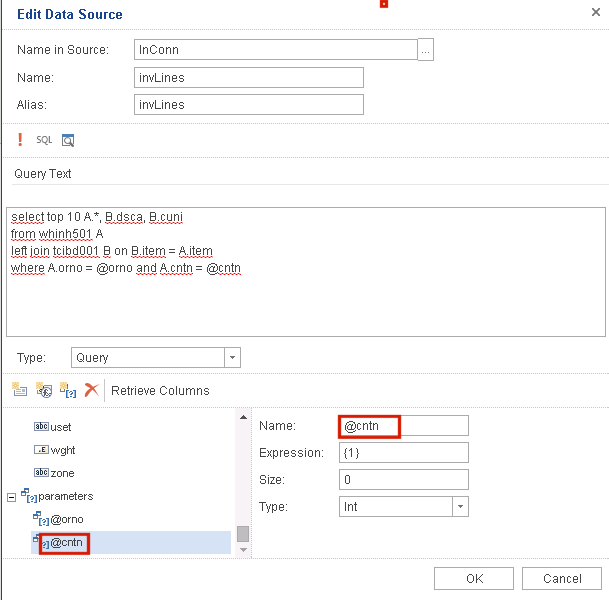Click the red X delete icon
609x600 pixels.
[91, 390]
